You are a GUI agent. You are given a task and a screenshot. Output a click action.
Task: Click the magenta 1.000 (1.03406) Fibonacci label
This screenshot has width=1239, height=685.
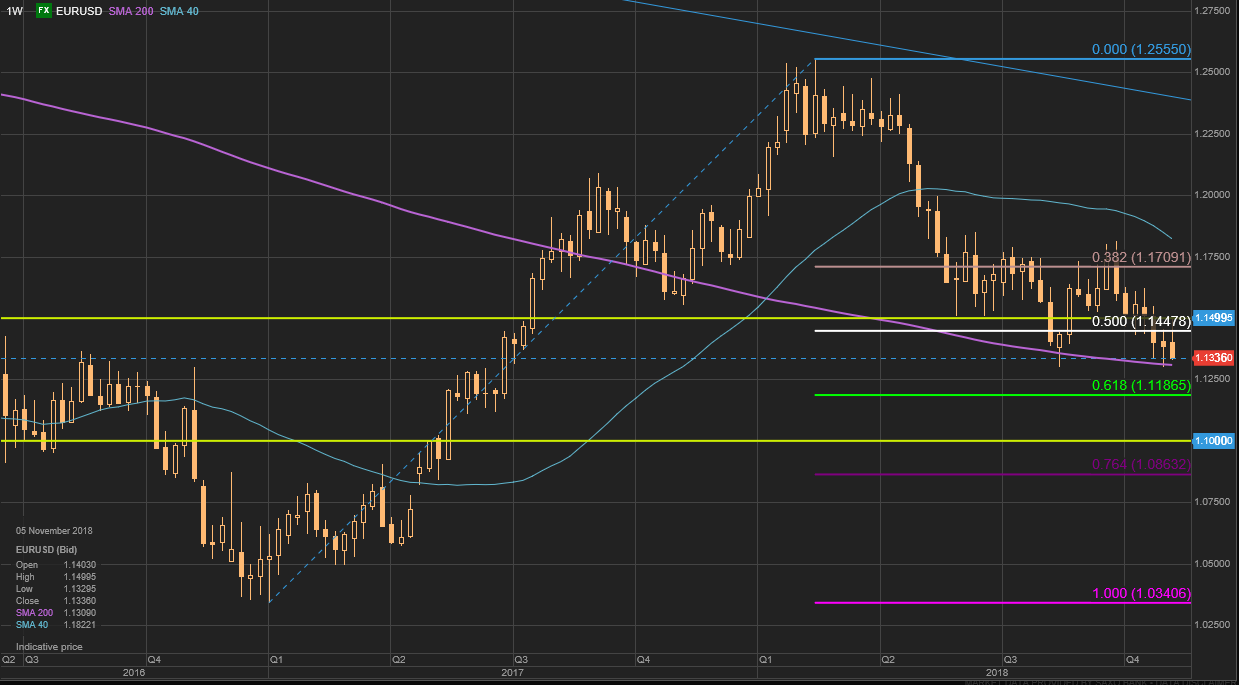1141,593
